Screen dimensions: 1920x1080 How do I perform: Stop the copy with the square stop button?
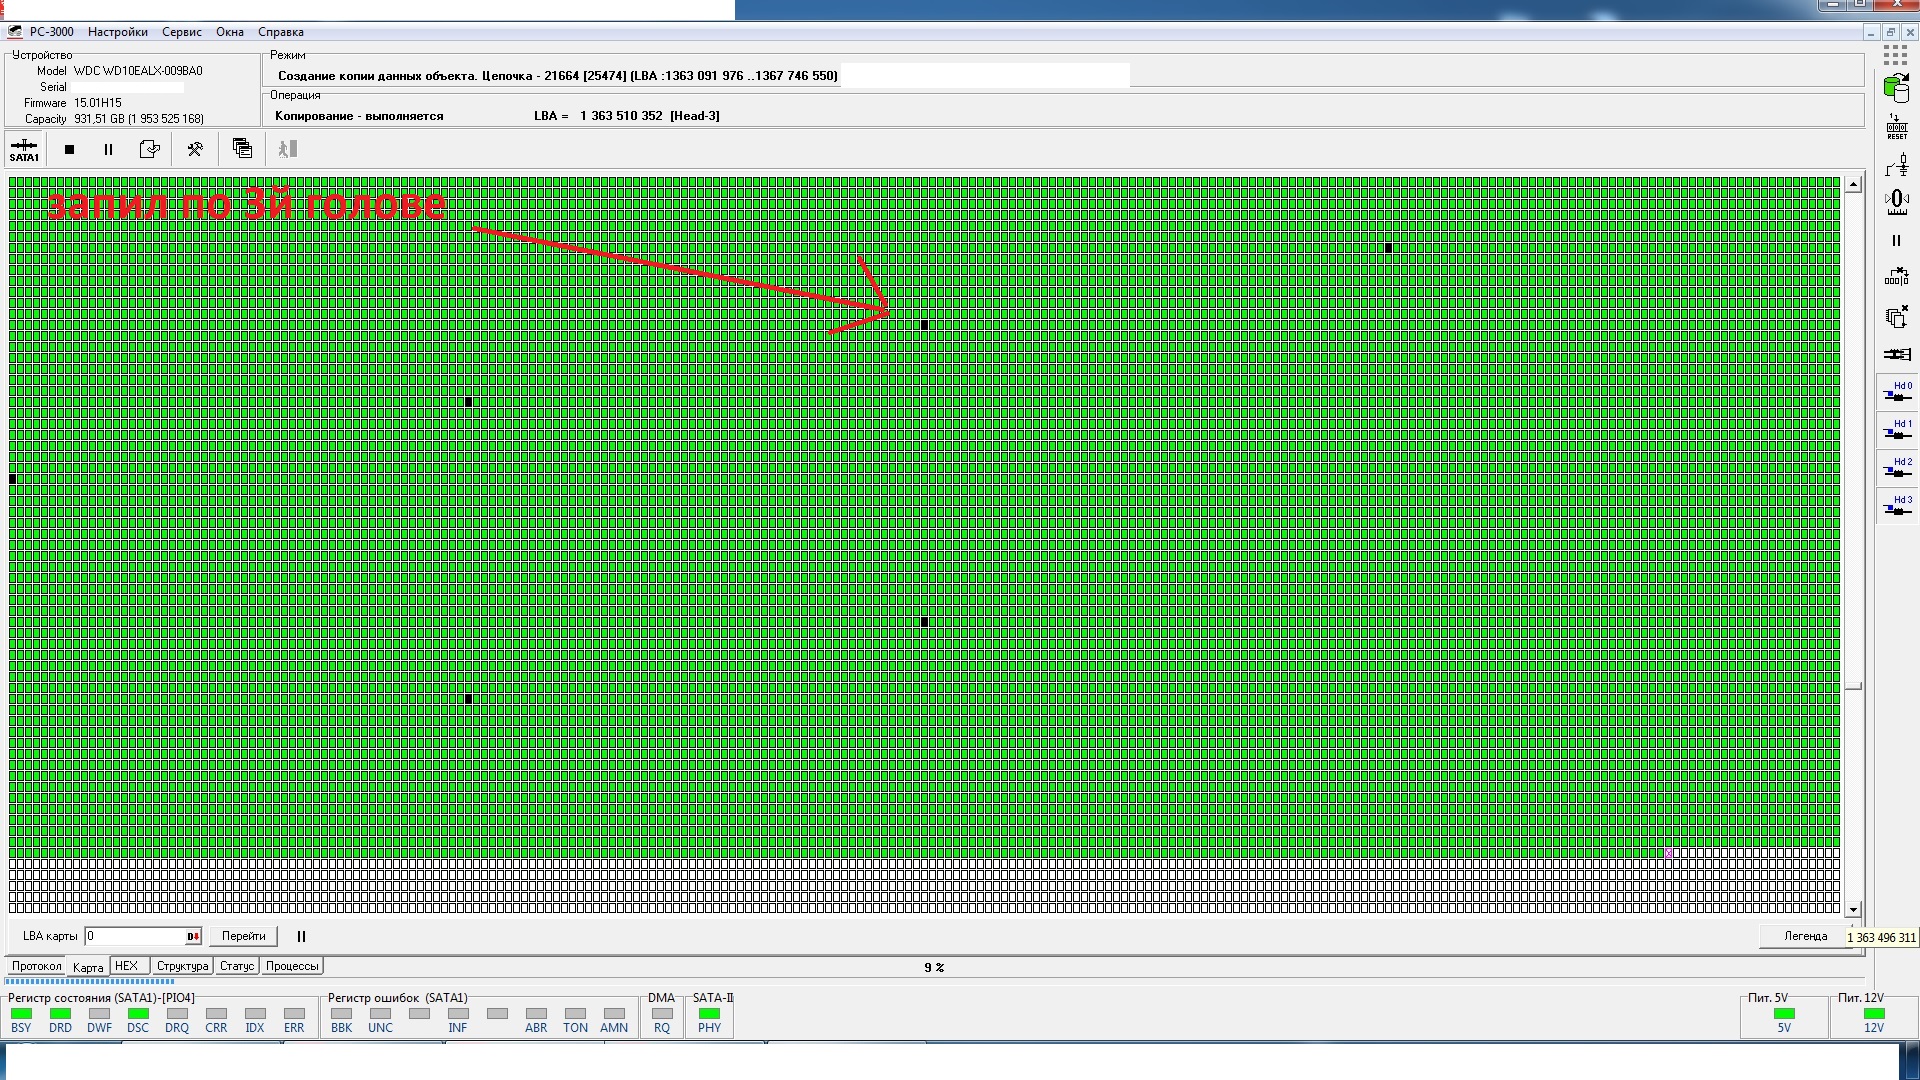69,150
